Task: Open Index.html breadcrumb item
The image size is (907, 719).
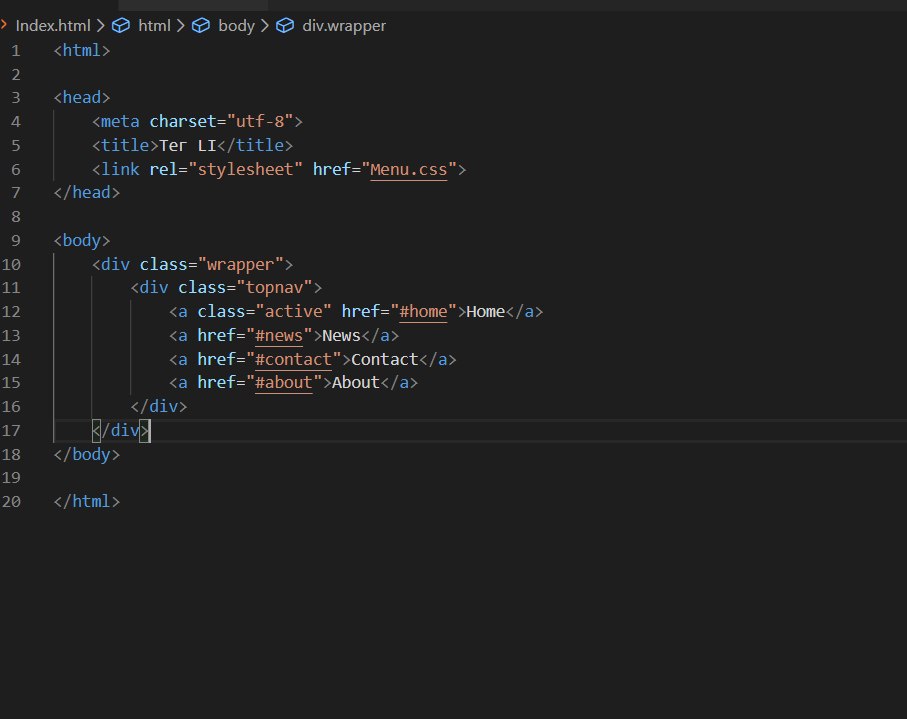Action: (53, 25)
